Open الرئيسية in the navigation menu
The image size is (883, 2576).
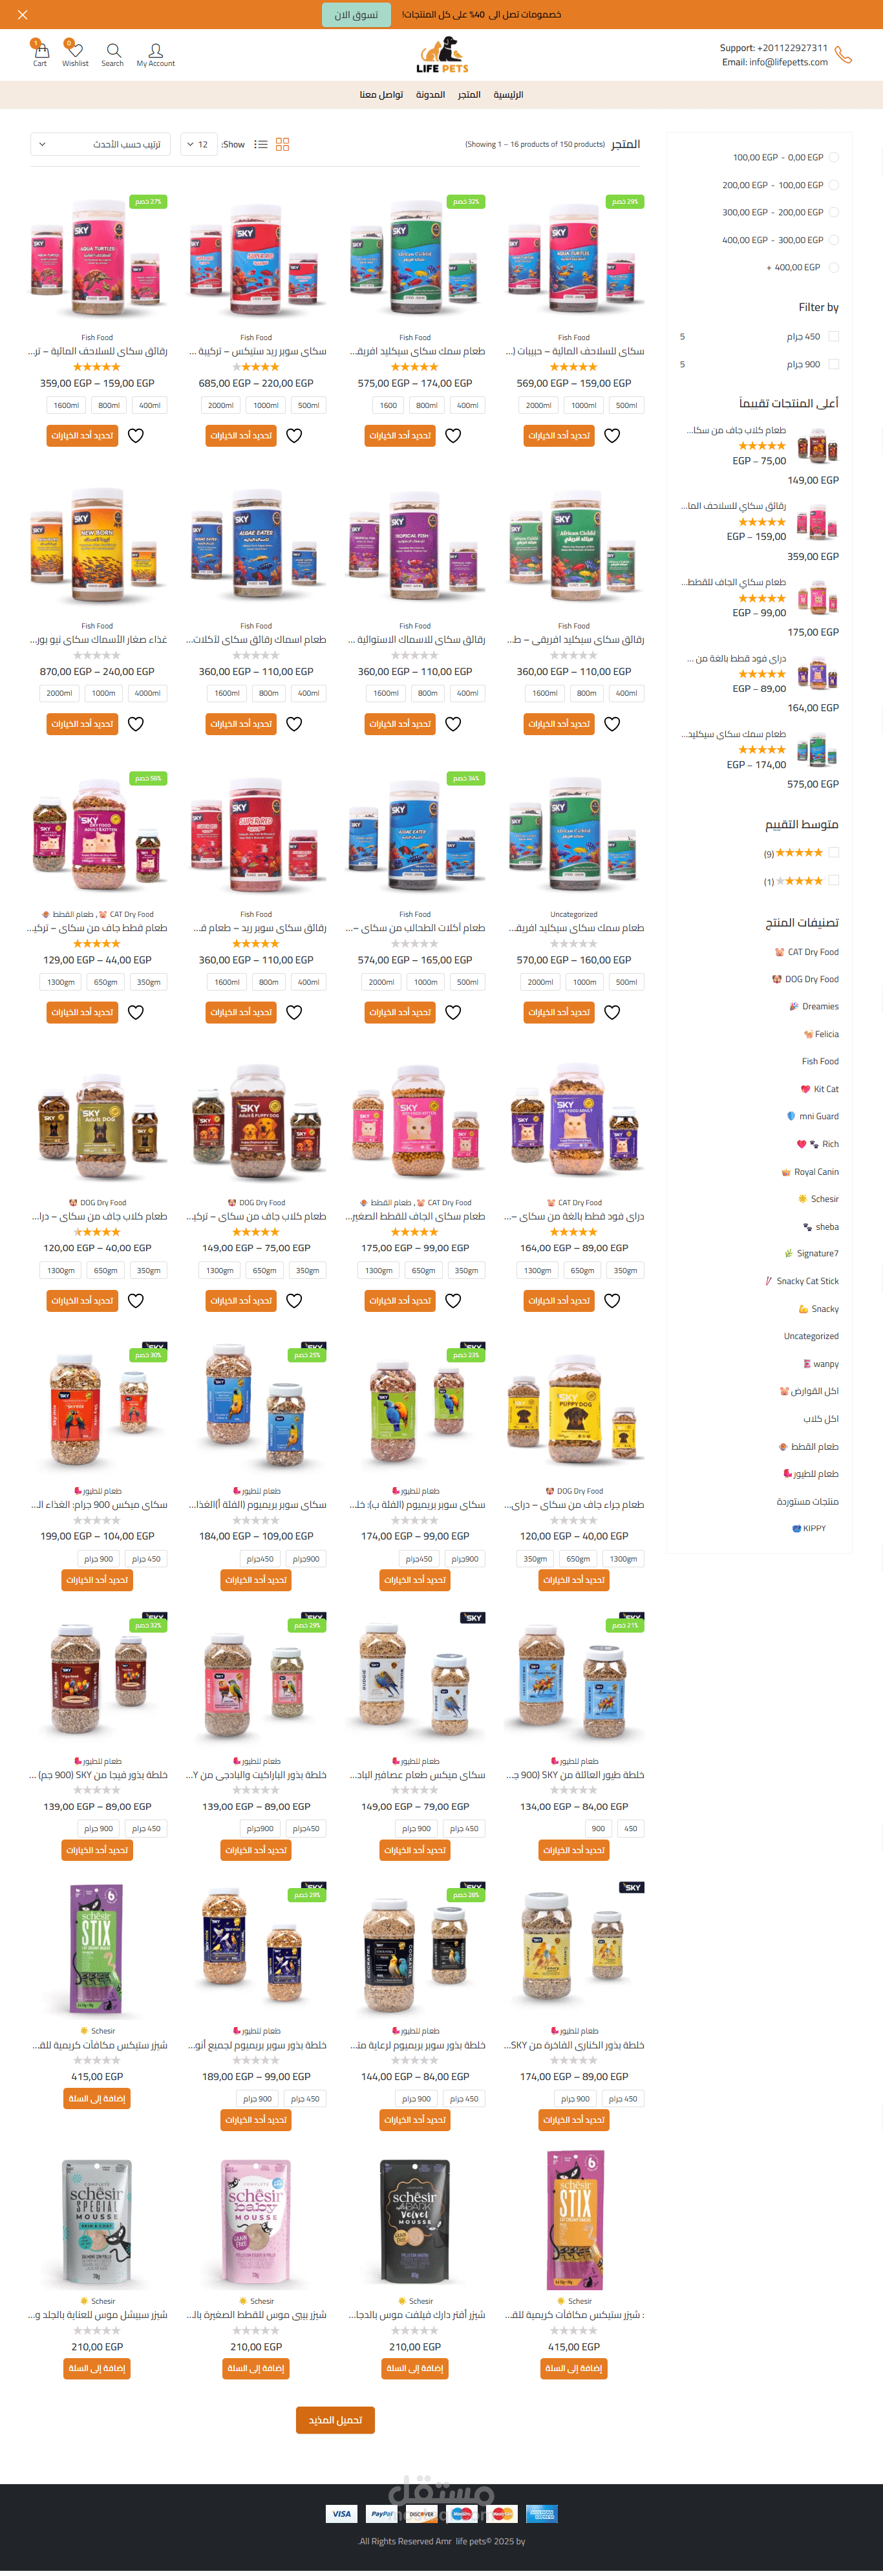508,94
